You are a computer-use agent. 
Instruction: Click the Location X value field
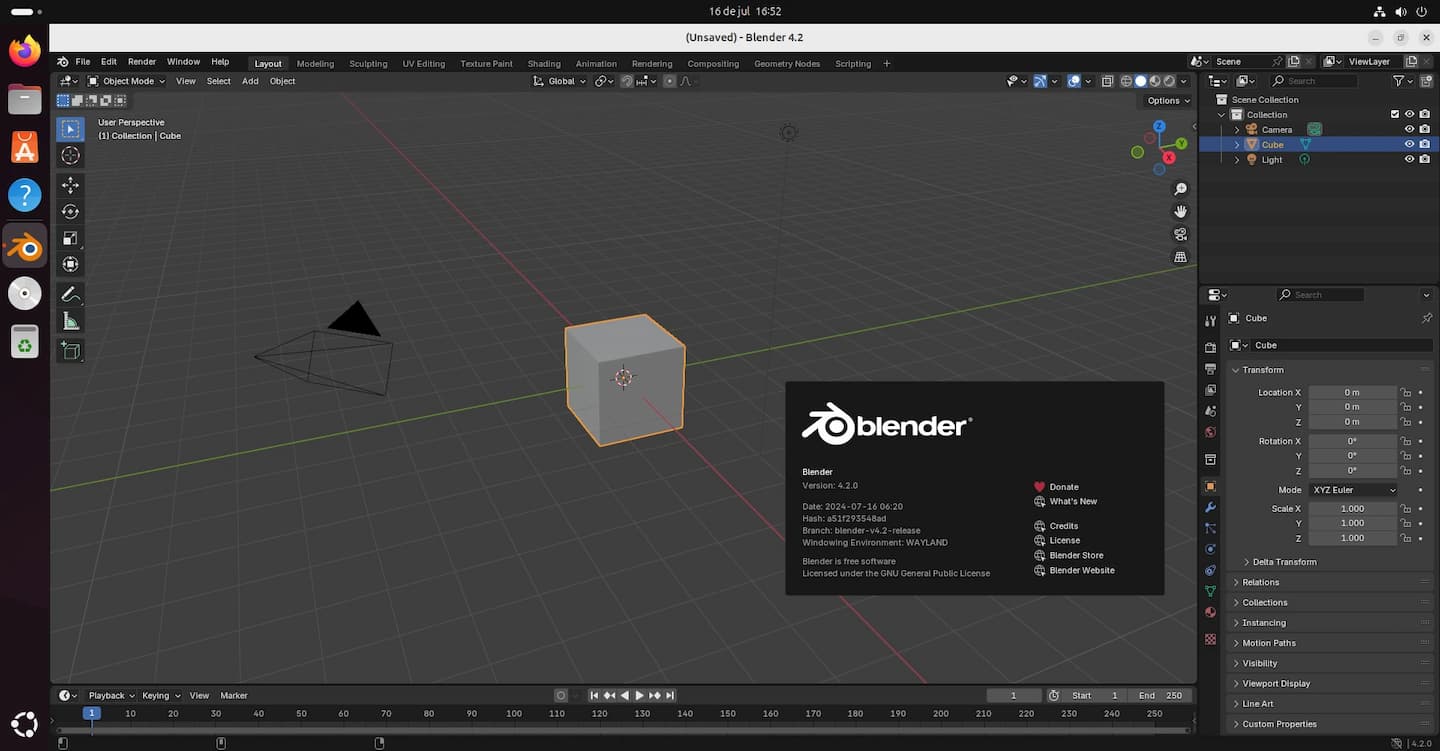pyautogui.click(x=1352, y=392)
